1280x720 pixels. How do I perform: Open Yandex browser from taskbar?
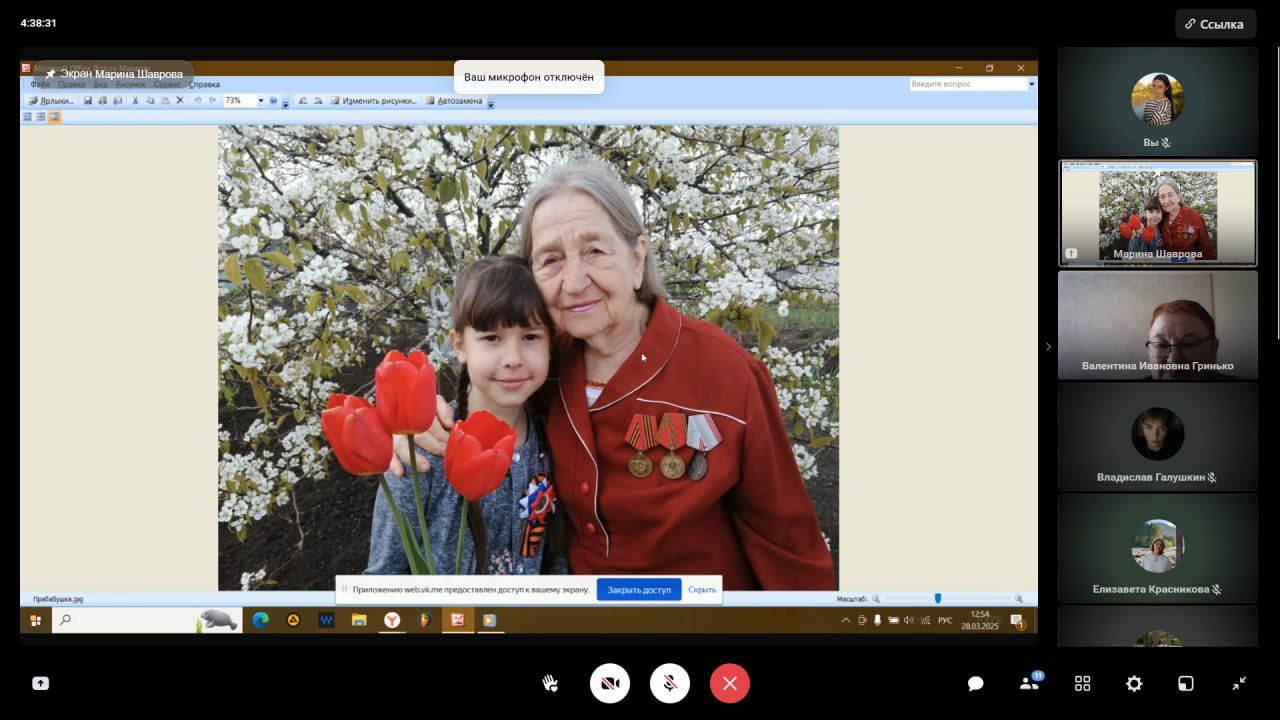point(392,620)
